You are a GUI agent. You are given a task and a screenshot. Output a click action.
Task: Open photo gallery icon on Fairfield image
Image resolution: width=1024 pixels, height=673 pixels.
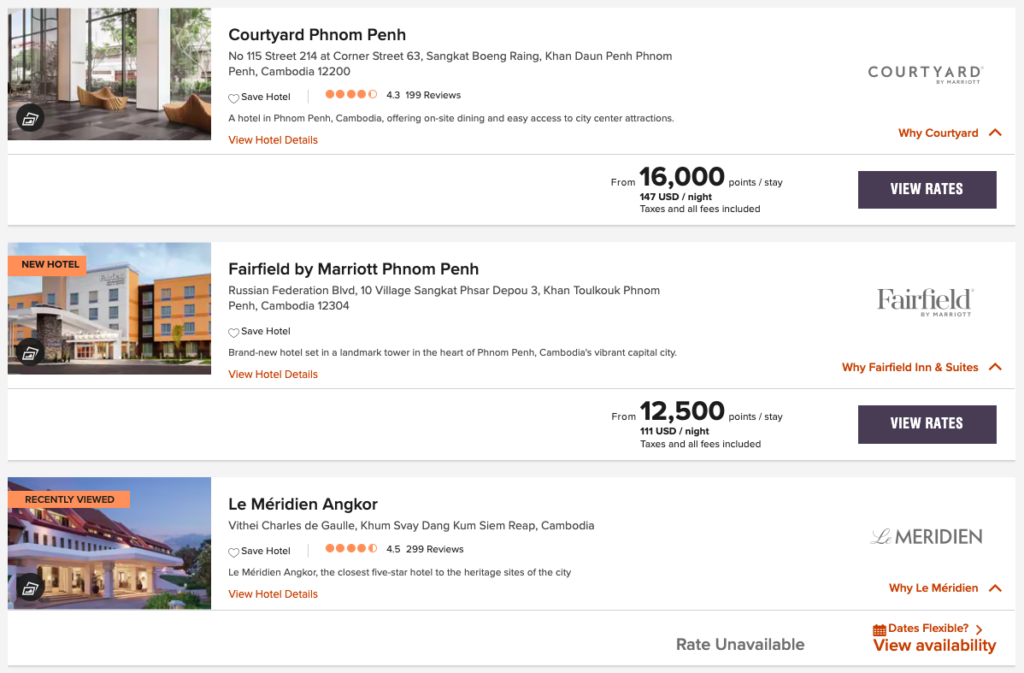pyautogui.click(x=30, y=352)
